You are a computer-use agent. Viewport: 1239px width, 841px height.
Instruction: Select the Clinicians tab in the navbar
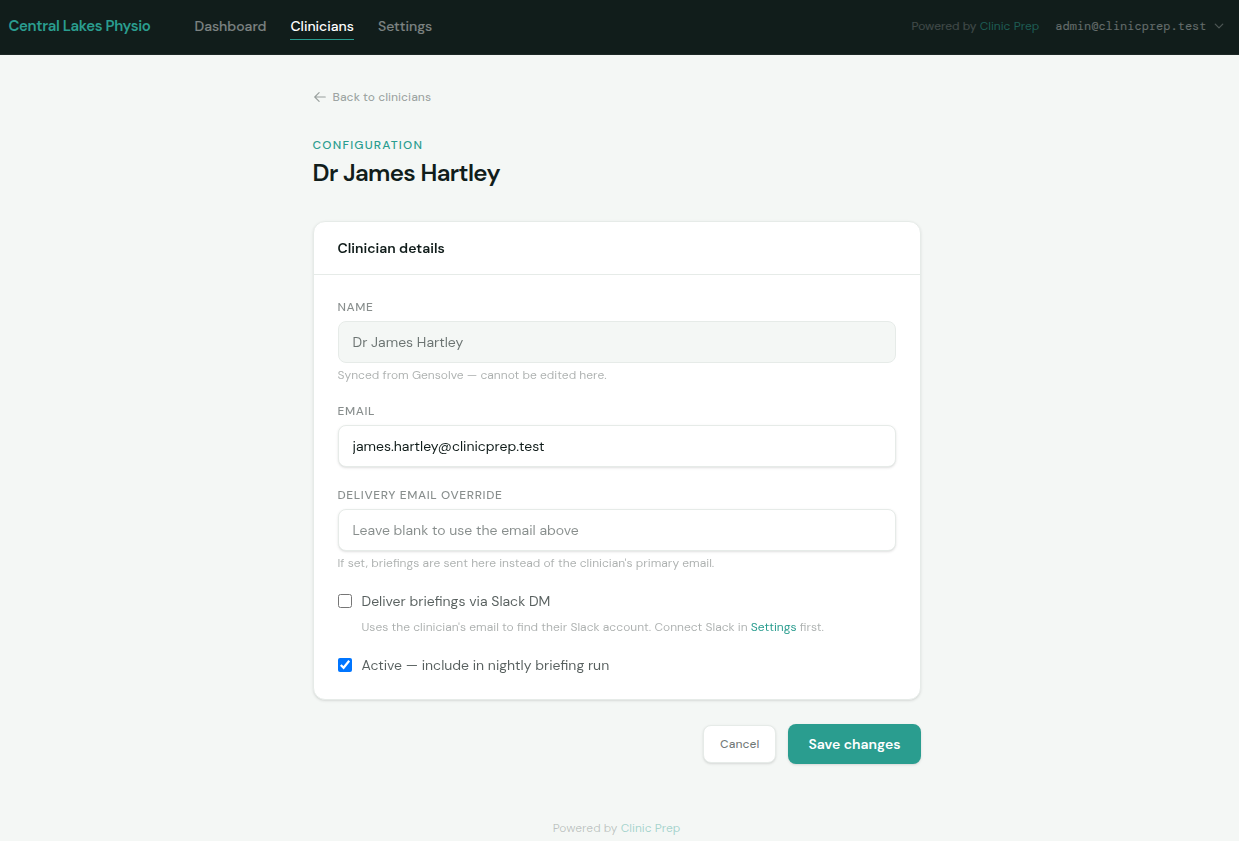coord(321,26)
